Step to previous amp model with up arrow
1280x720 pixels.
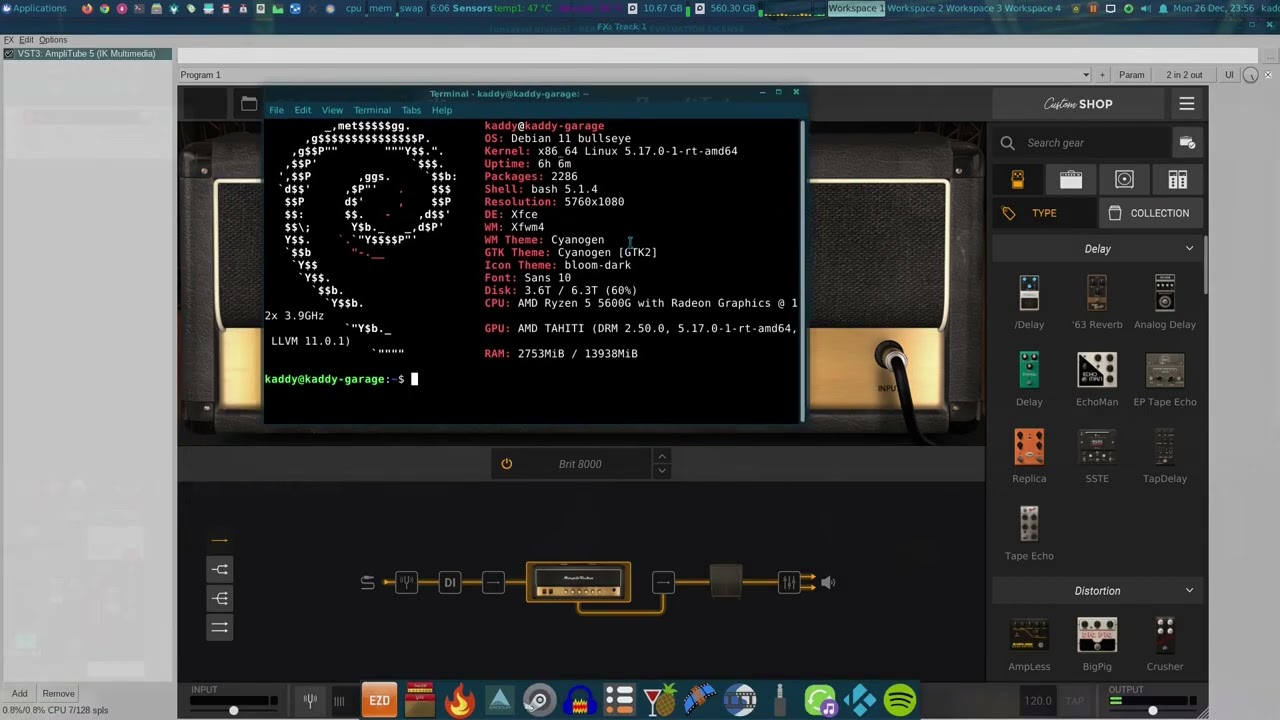point(661,457)
